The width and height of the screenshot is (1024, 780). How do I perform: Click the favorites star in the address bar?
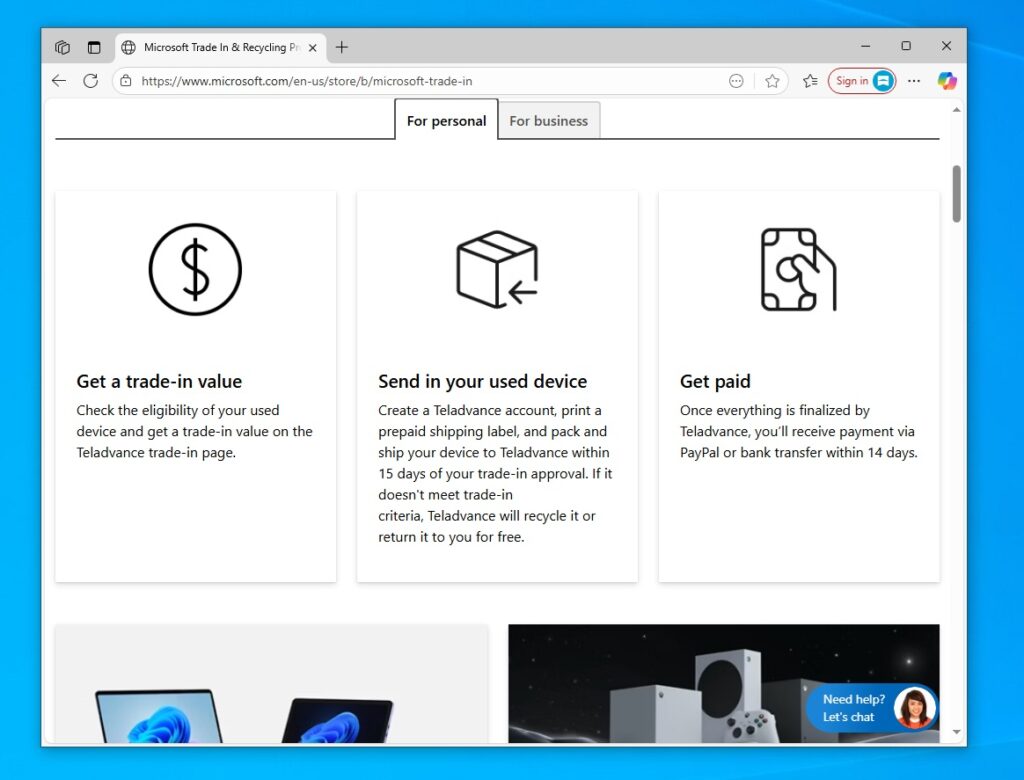[x=772, y=81]
